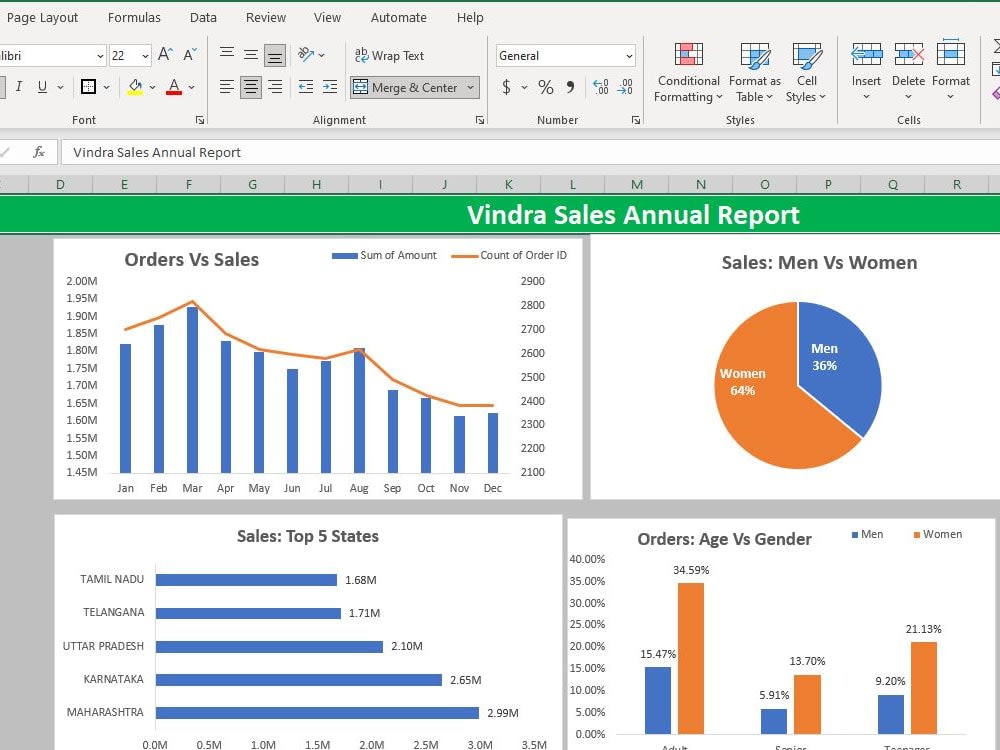This screenshot has width=1000, height=750.
Task: Increase decimal places
Action: pyautogui.click(x=600, y=87)
